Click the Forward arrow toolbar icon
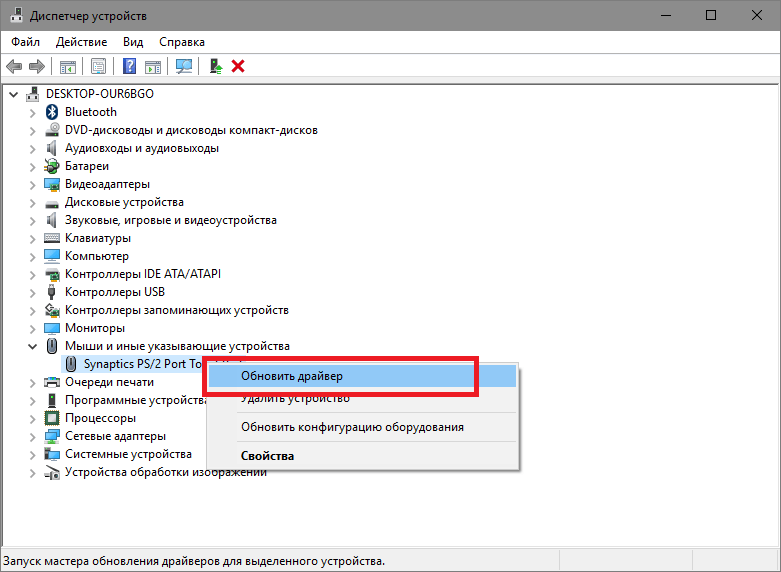The width and height of the screenshot is (781, 572). click(37, 66)
